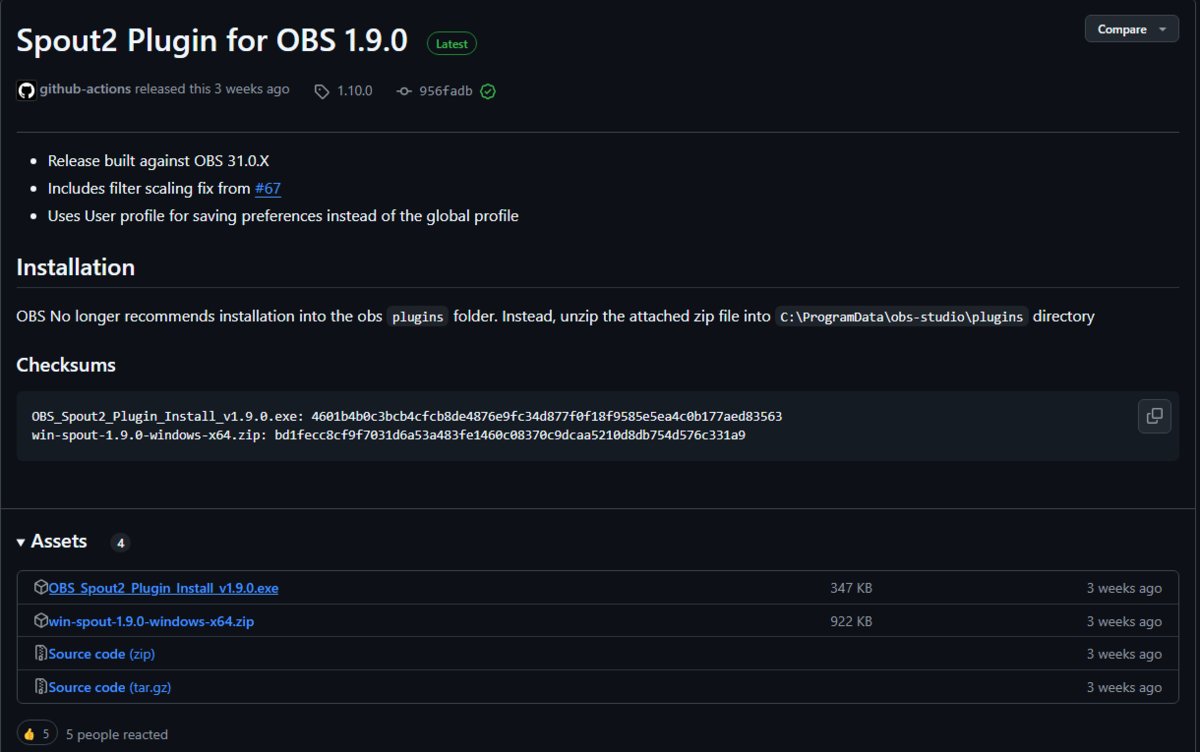Click the package icon of the exe asset
The height and width of the screenshot is (752, 1200).
click(41, 587)
